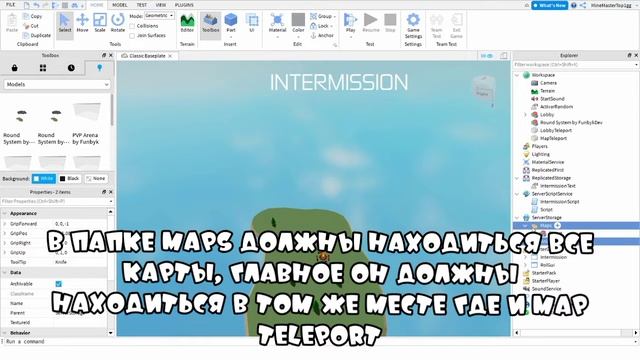Choose the Rotate tool
The width and height of the screenshot is (640, 360).
(x=118, y=24)
